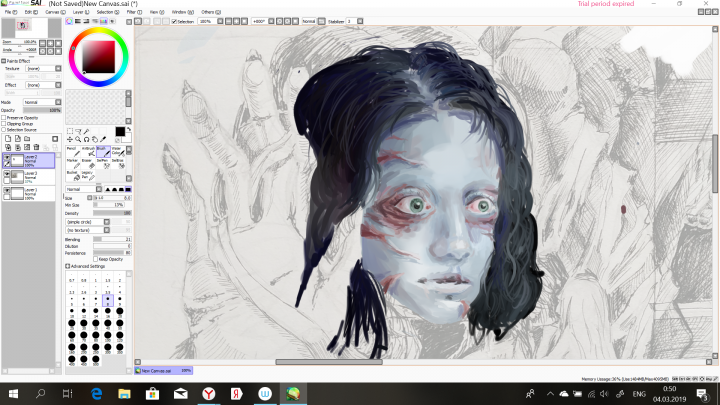Select the Bucket fill tool
Image resolution: width=720 pixels, height=405 pixels.
click(x=72, y=175)
